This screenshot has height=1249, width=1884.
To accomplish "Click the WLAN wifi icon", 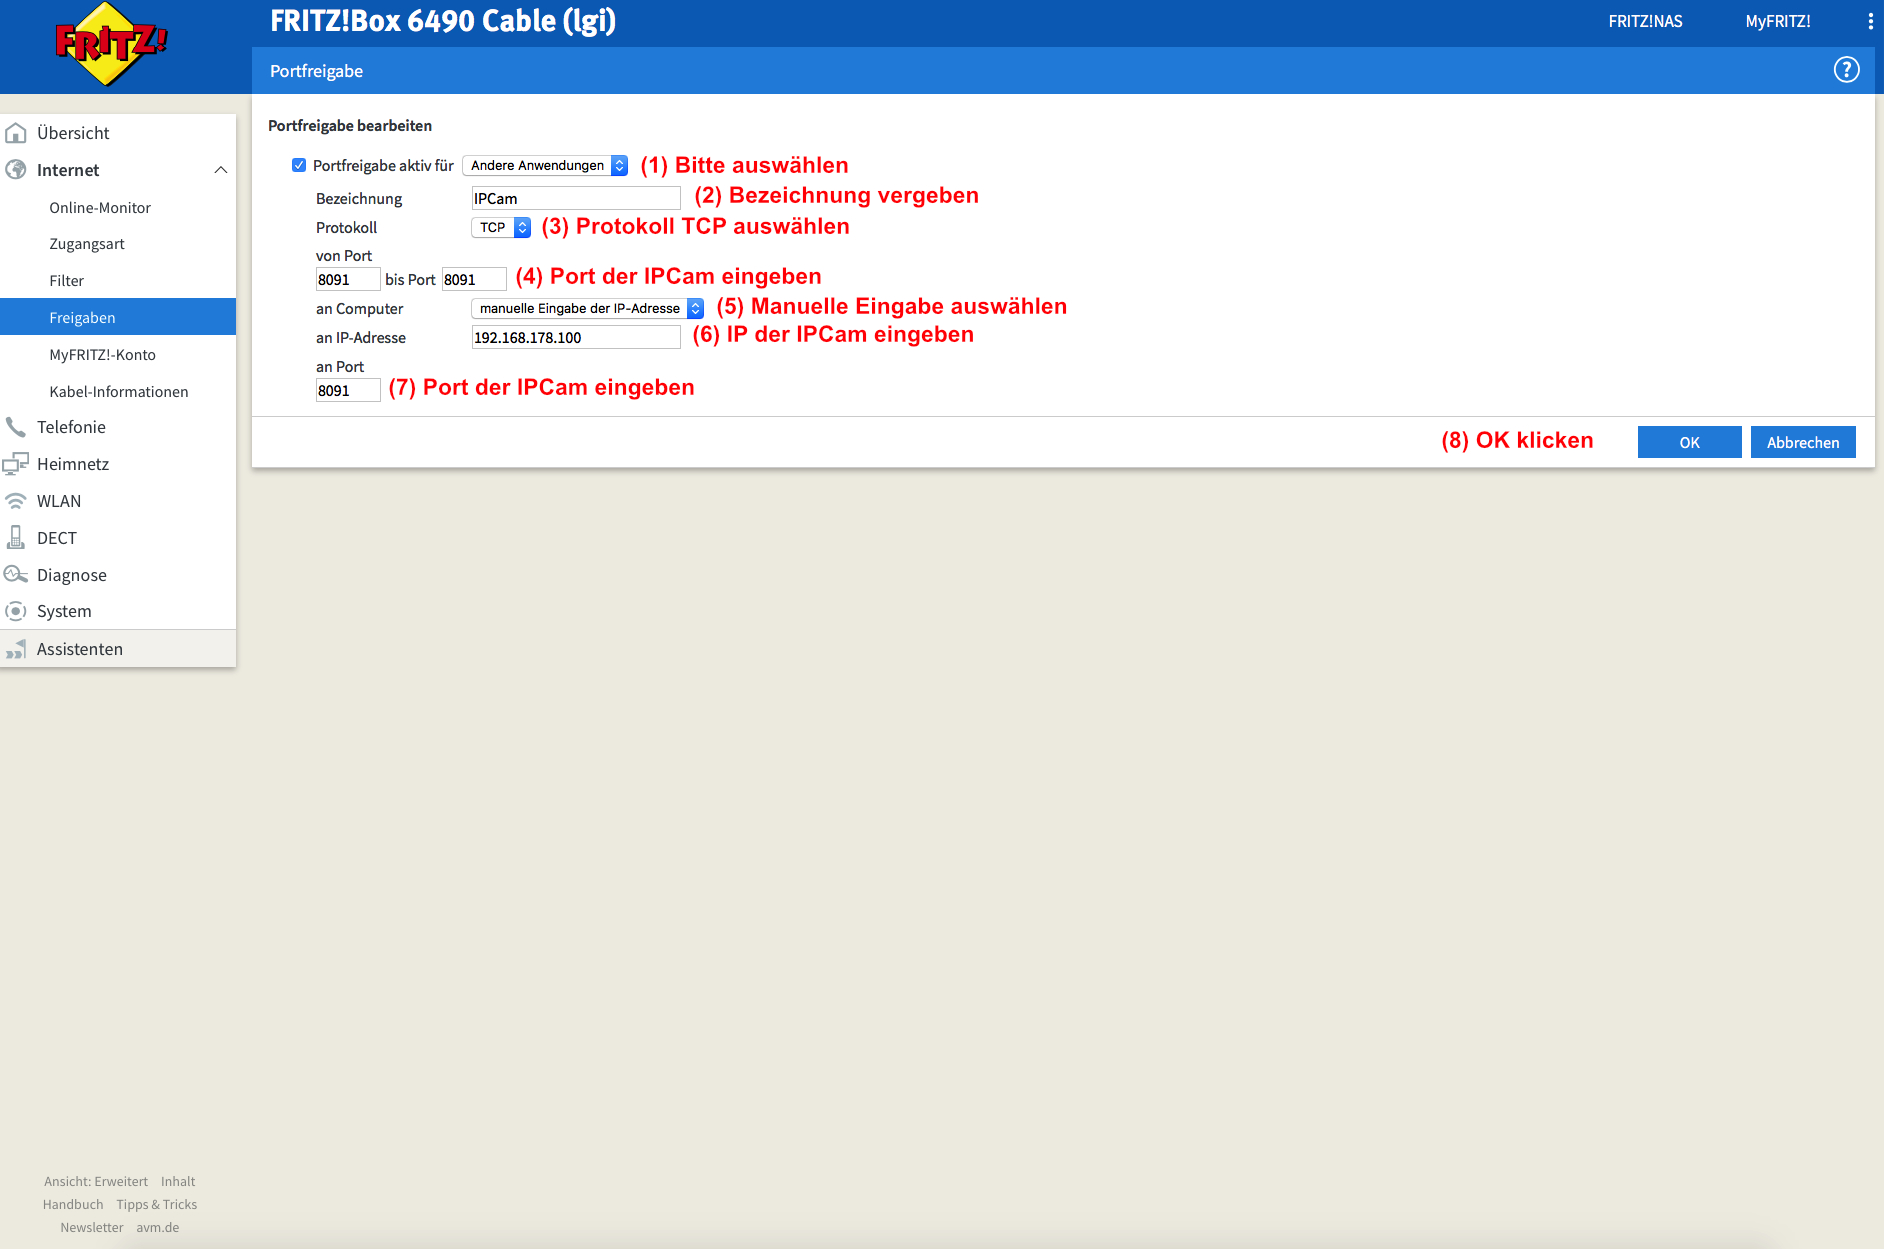I will (x=16, y=501).
